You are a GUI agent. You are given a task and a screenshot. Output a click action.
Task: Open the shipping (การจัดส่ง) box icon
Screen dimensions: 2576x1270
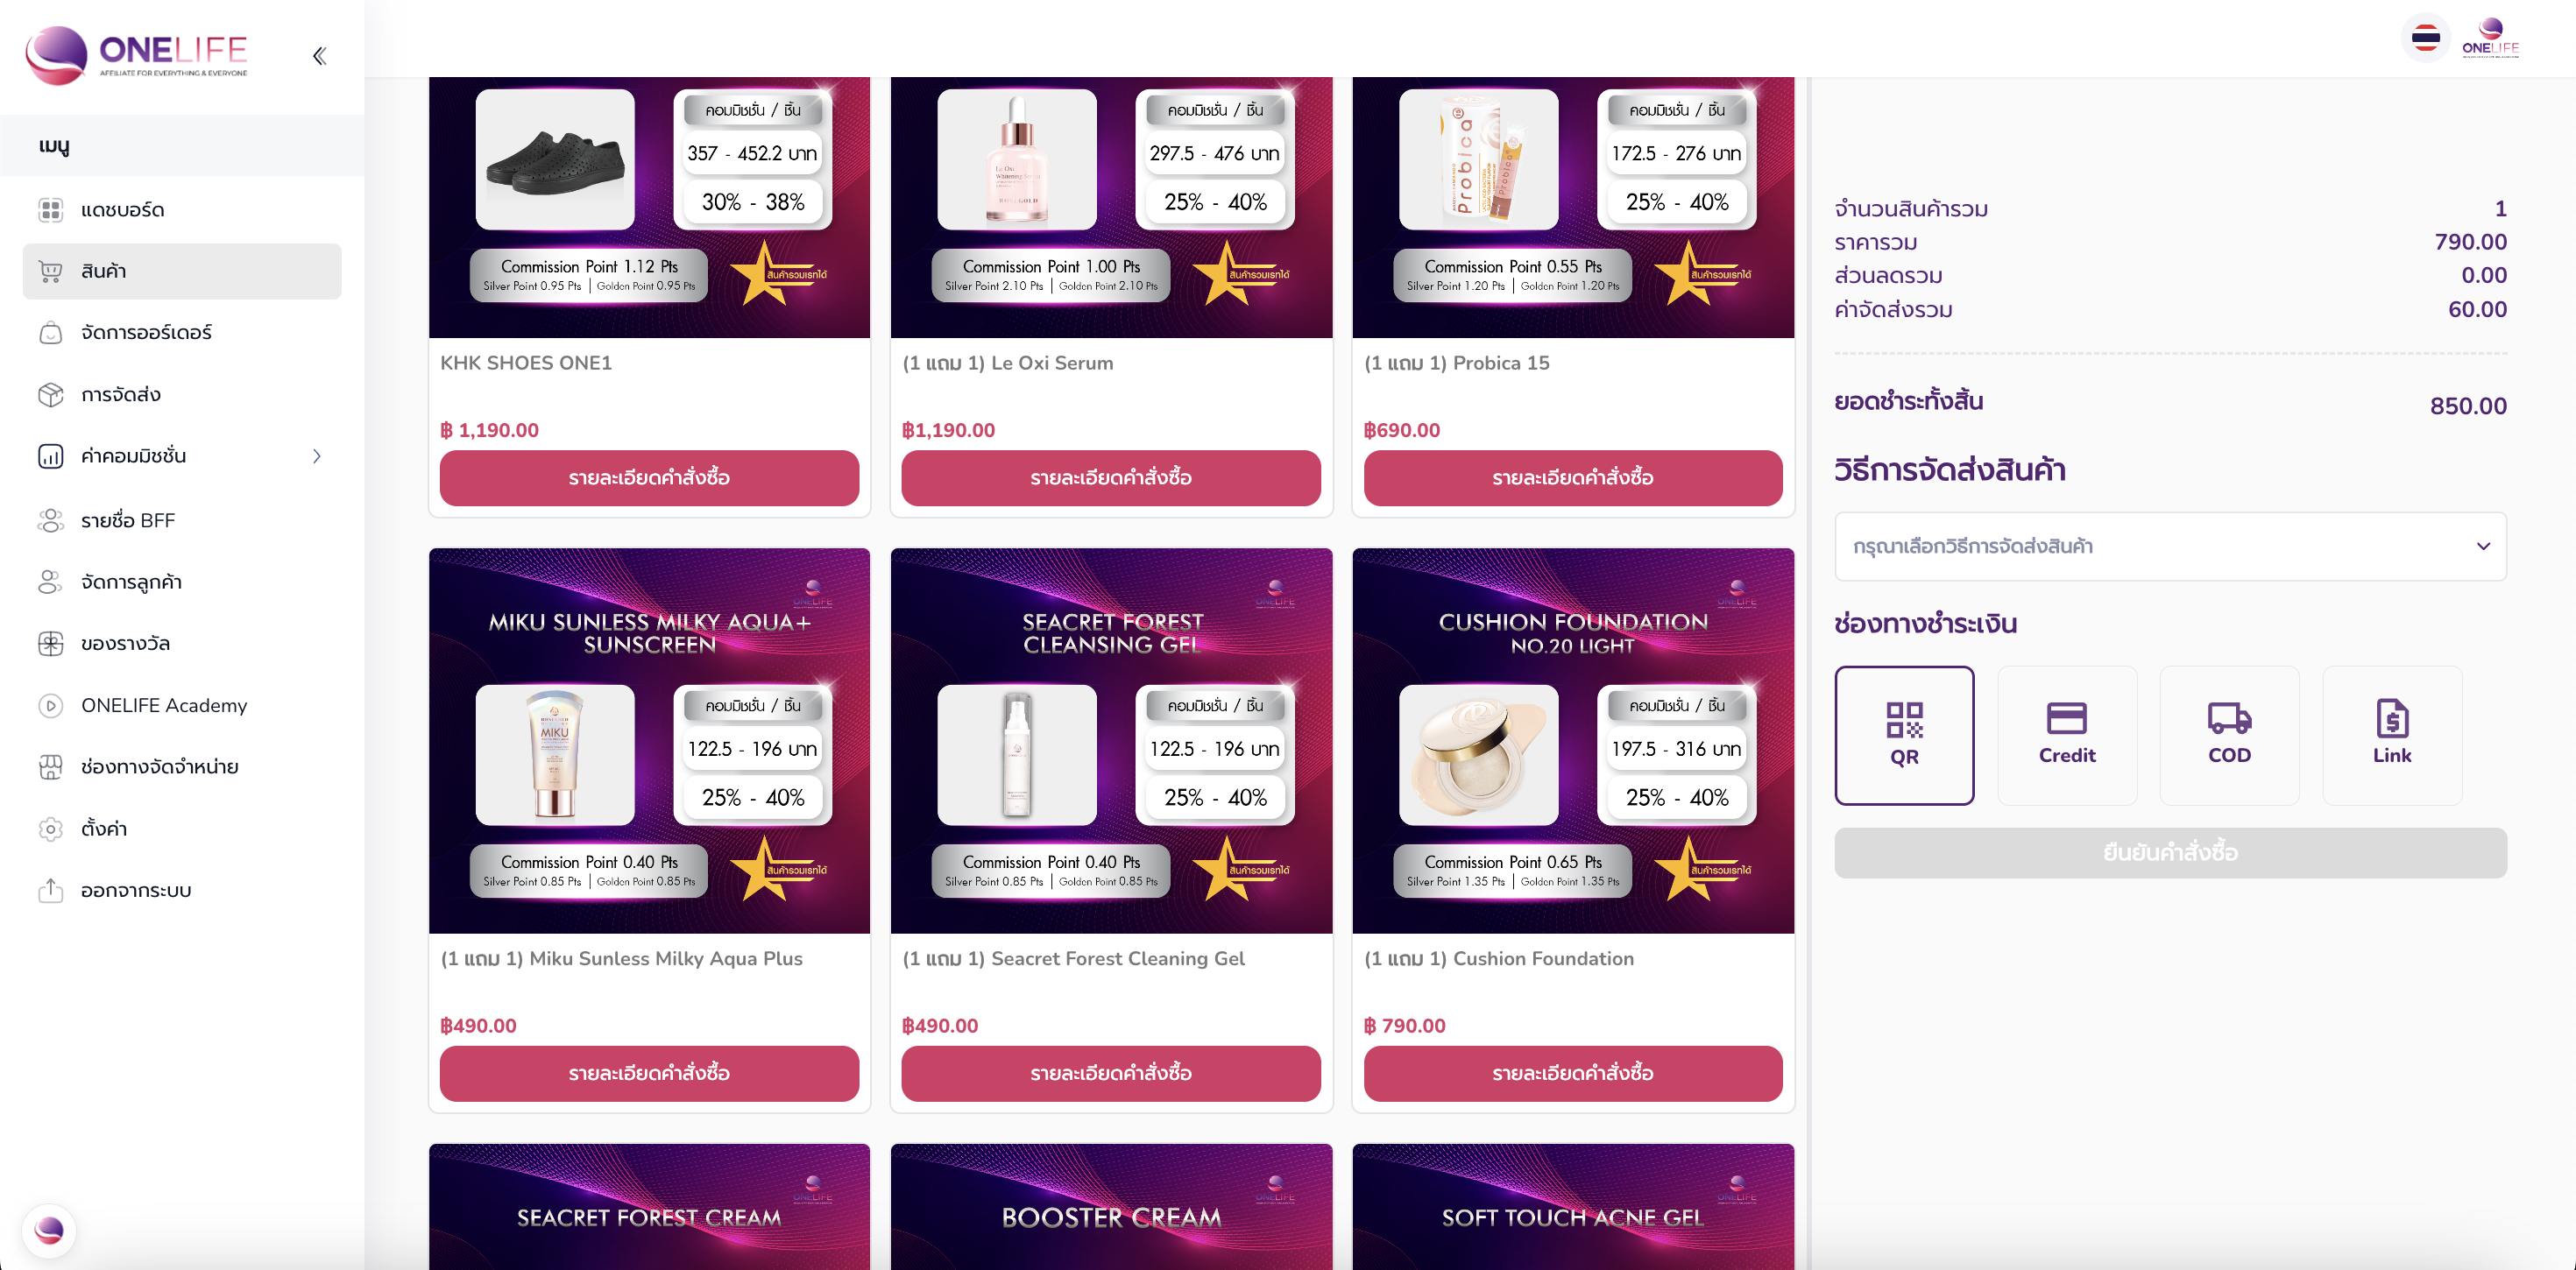coord(50,395)
